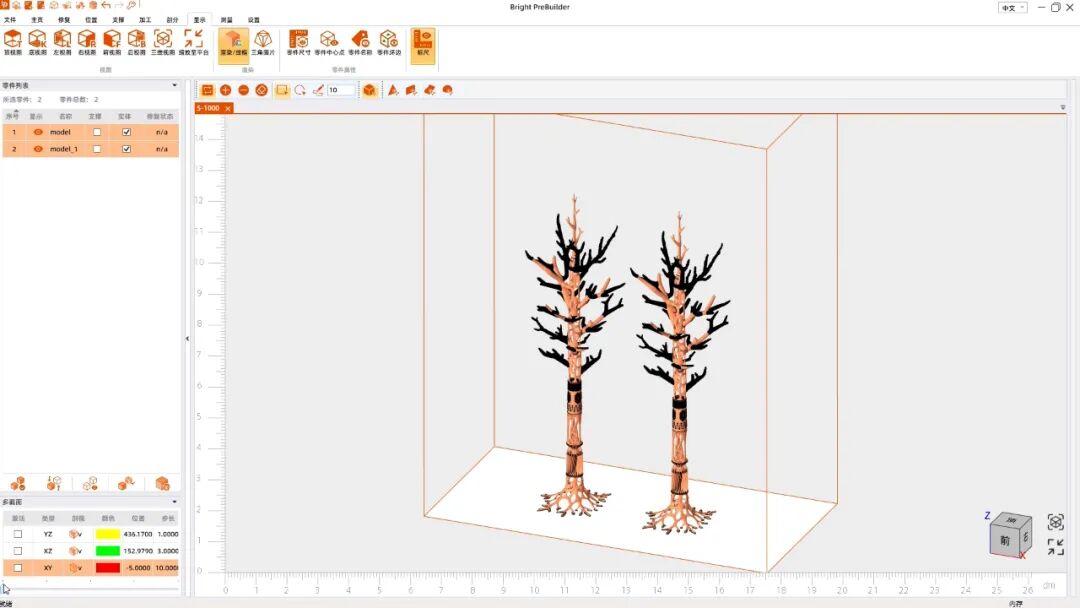
Task: Switch to the top view (顶视图) icon
Action: [13, 40]
